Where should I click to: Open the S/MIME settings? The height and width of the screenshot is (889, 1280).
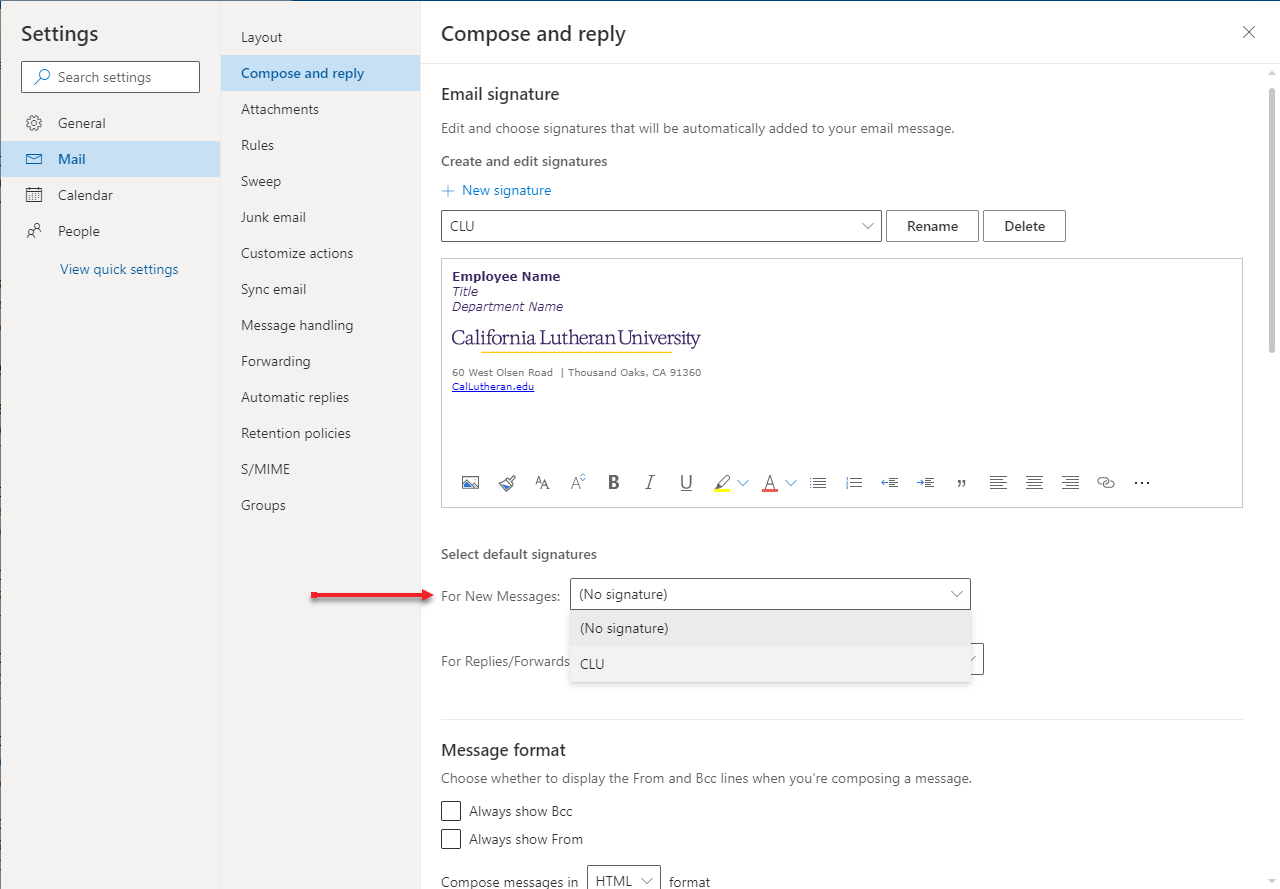coord(320,469)
